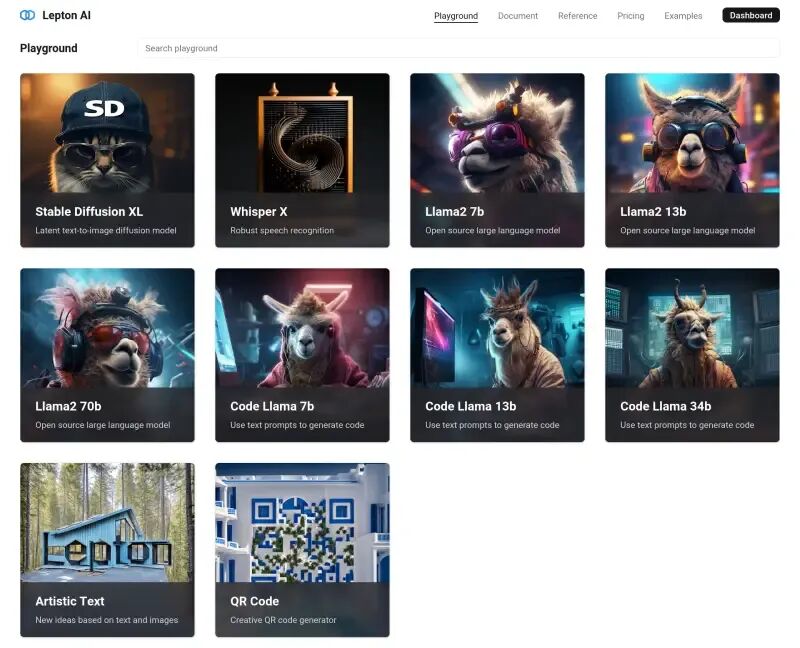
Task: Open the Whisper X card image
Action: (302, 133)
